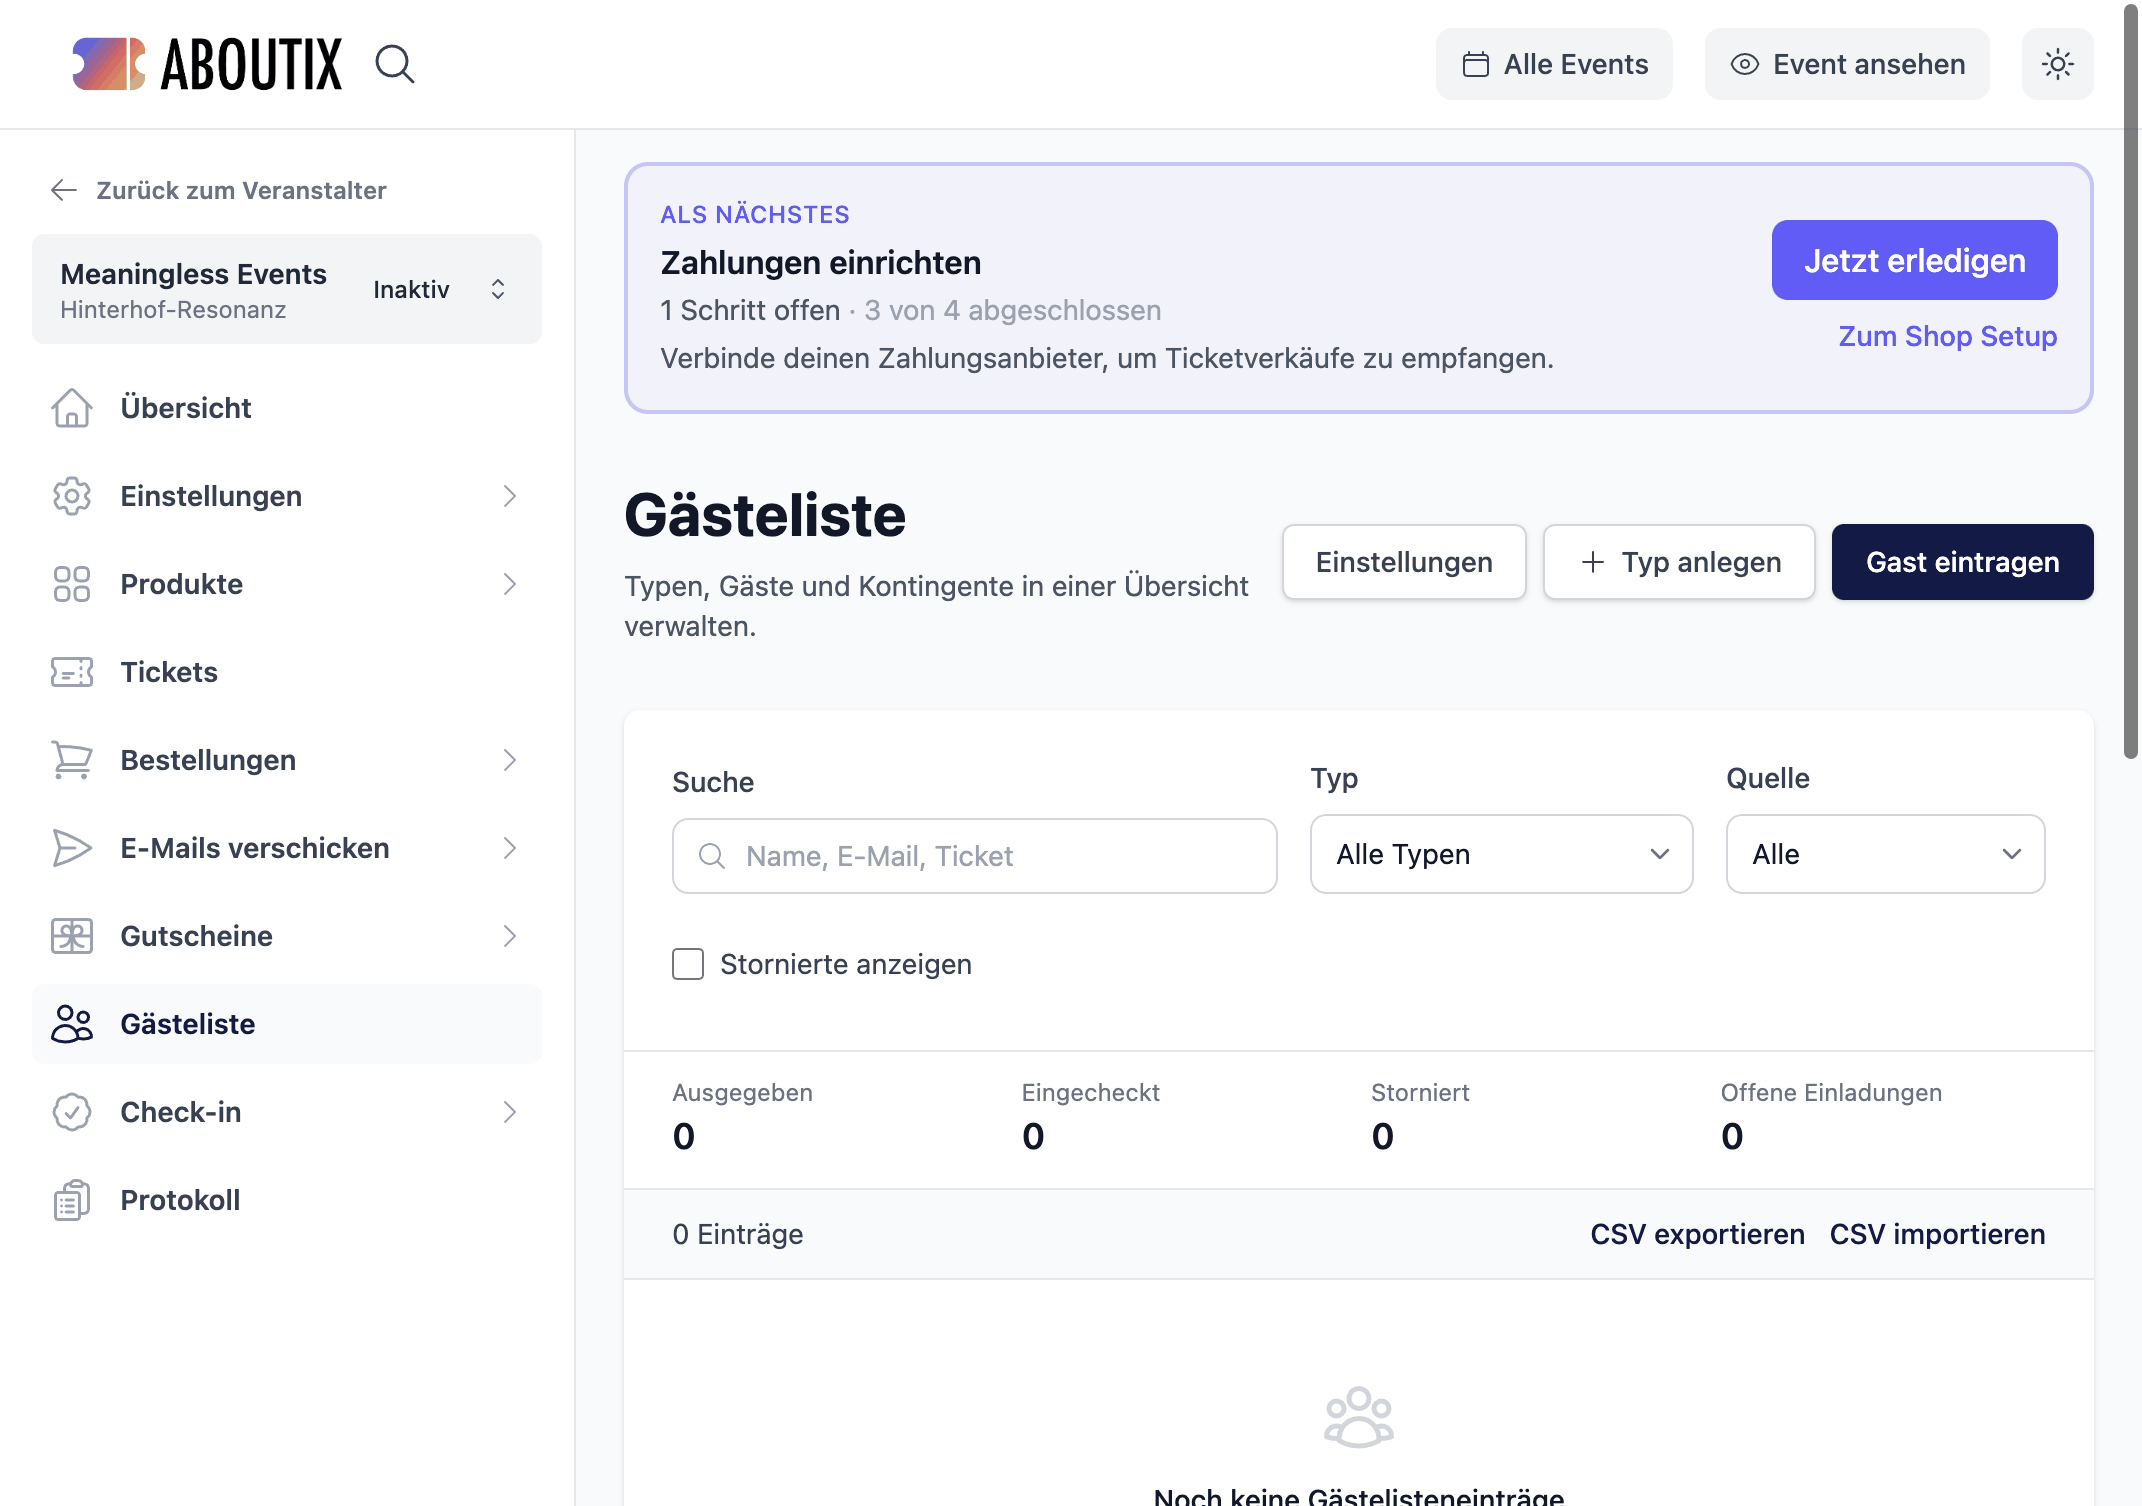Click the E-Mails verschicken paper plane icon

tap(72, 848)
